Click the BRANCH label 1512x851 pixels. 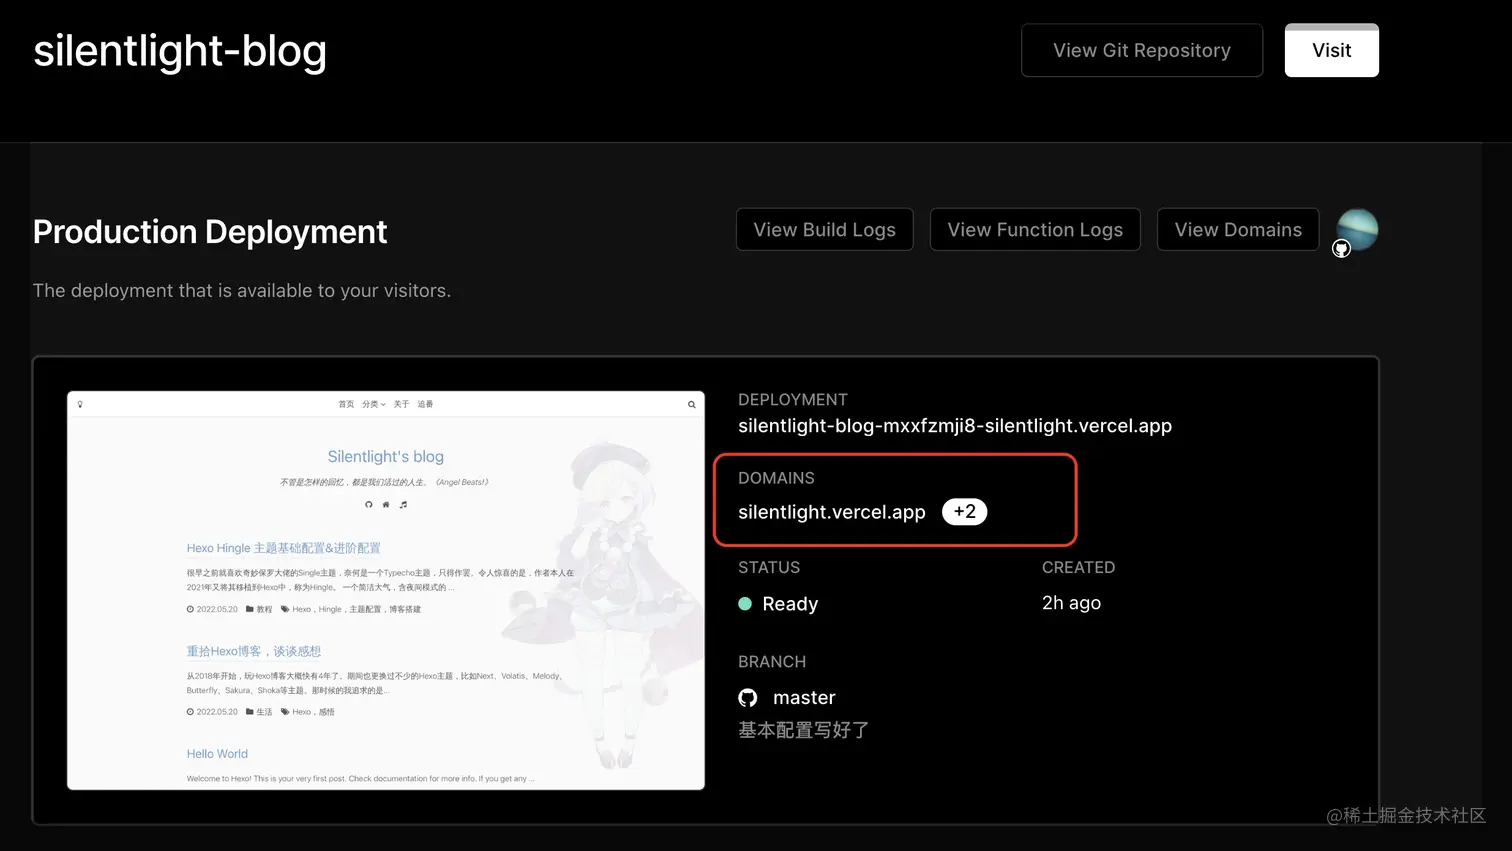pos(772,662)
